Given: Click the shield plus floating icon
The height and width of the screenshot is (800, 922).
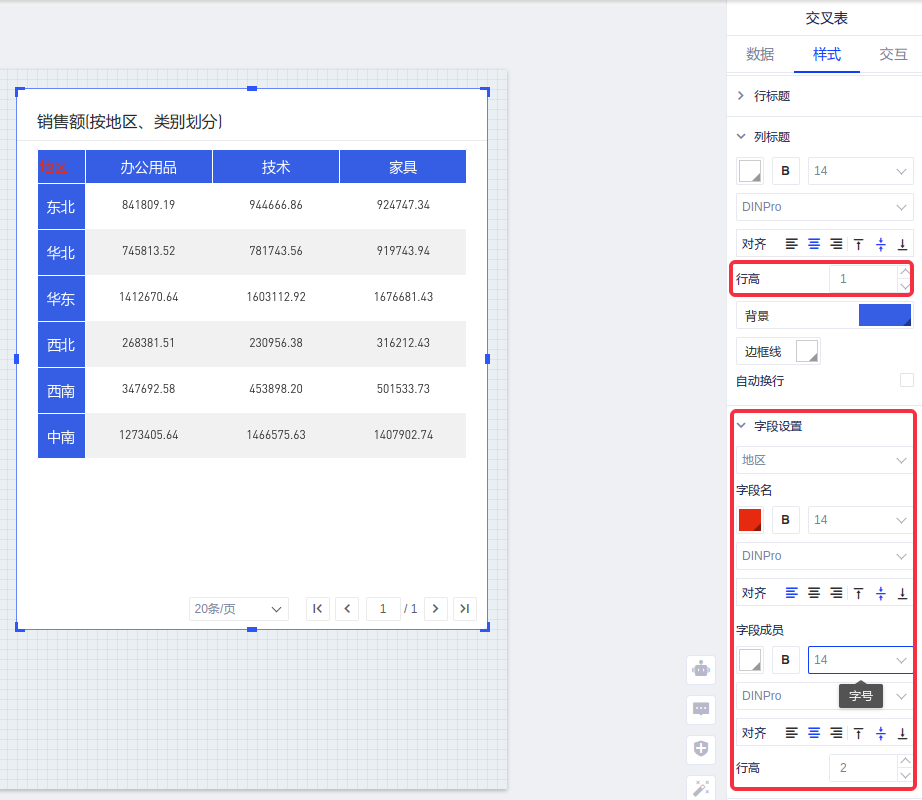Looking at the screenshot, I should tap(701, 749).
